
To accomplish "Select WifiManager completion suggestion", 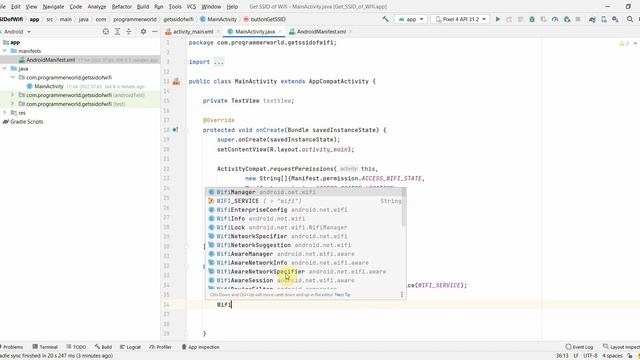I will [305, 192].
